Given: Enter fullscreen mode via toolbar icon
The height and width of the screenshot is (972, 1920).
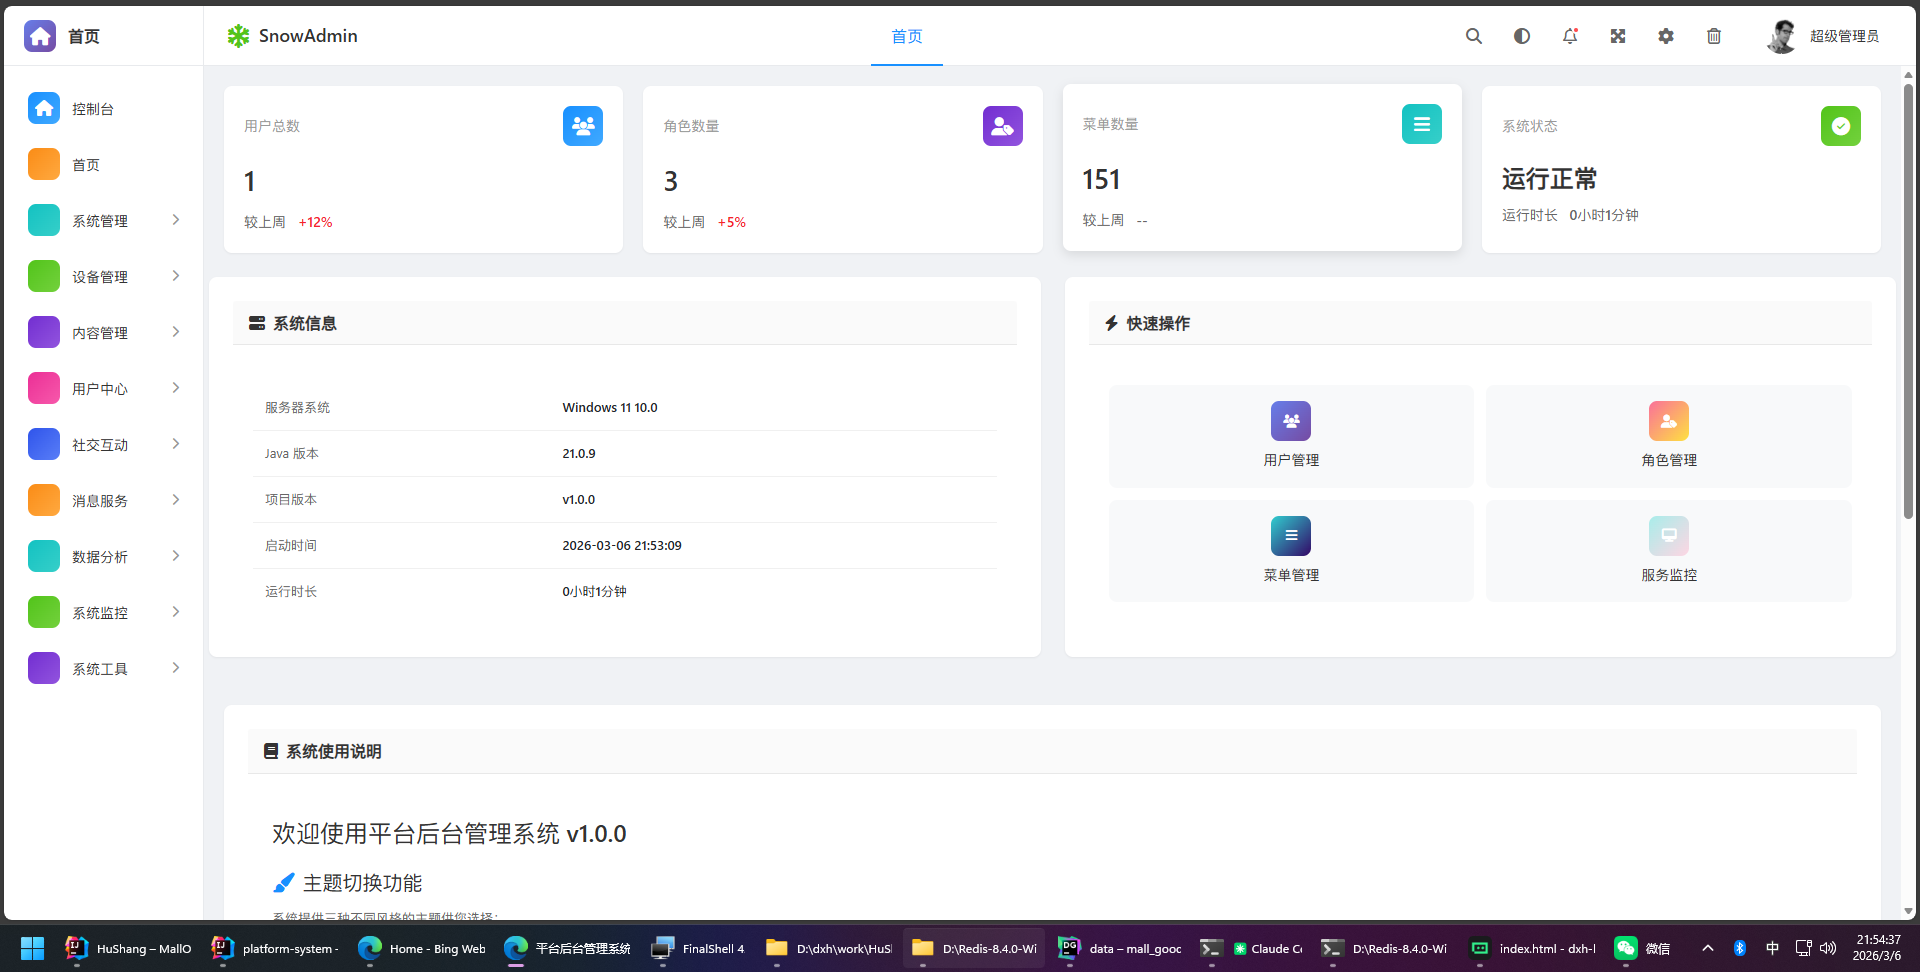Looking at the screenshot, I should [x=1617, y=36].
